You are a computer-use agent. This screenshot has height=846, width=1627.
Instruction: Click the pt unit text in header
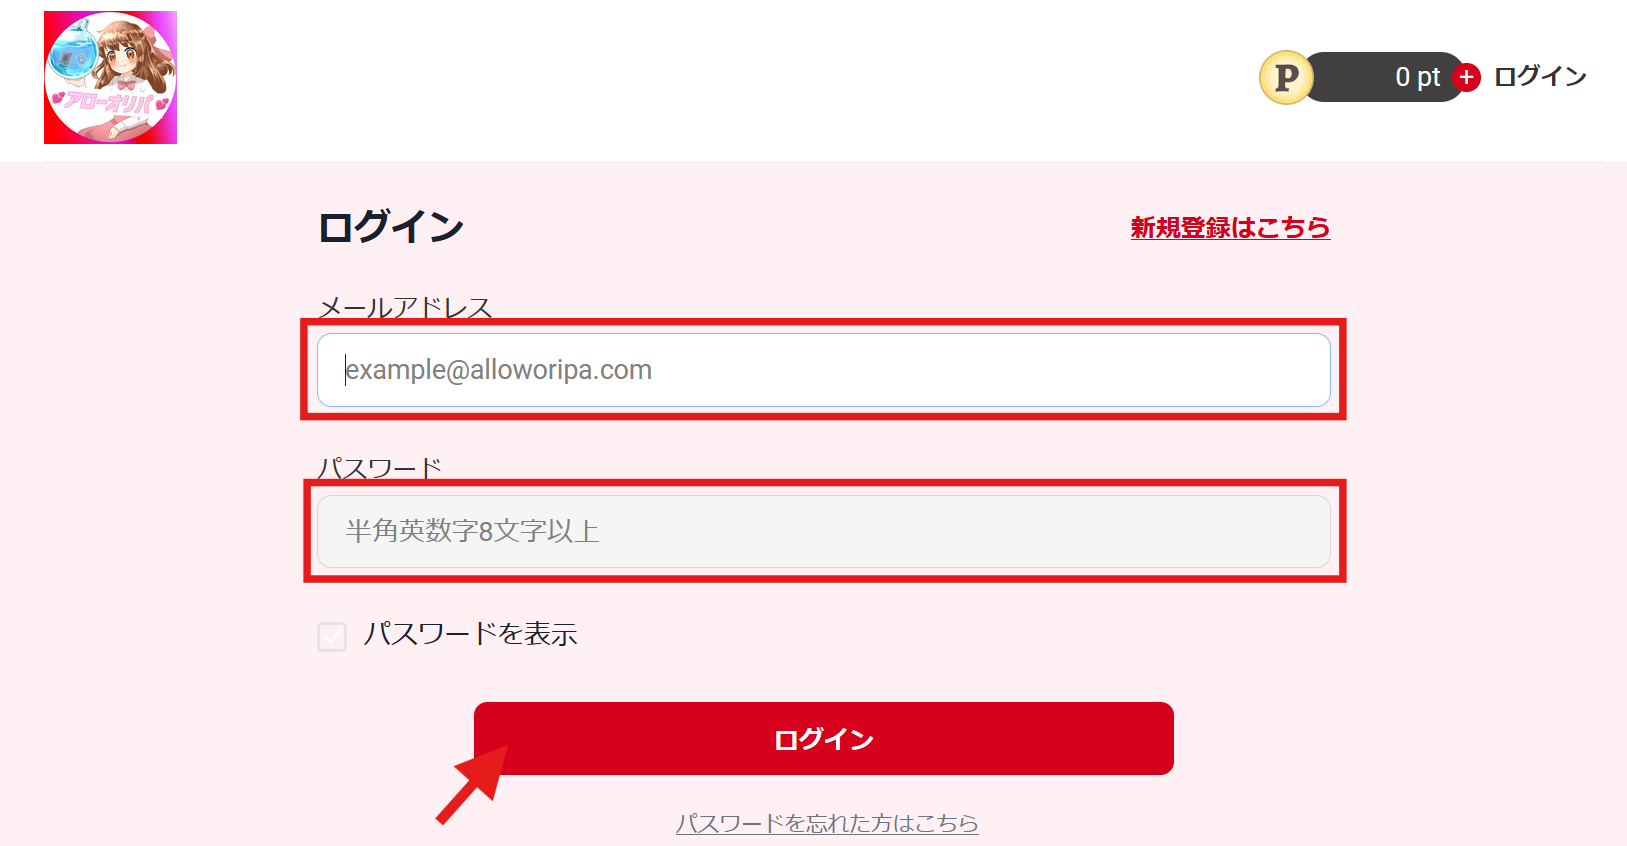pyautogui.click(x=1428, y=77)
